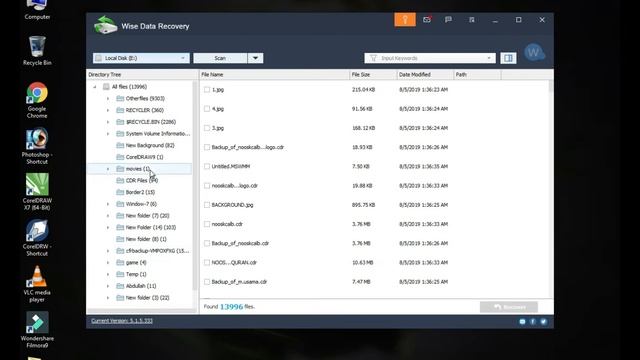Check the All files checkbox in tree
The width and height of the screenshot is (640, 360).
pyautogui.click(x=106, y=87)
